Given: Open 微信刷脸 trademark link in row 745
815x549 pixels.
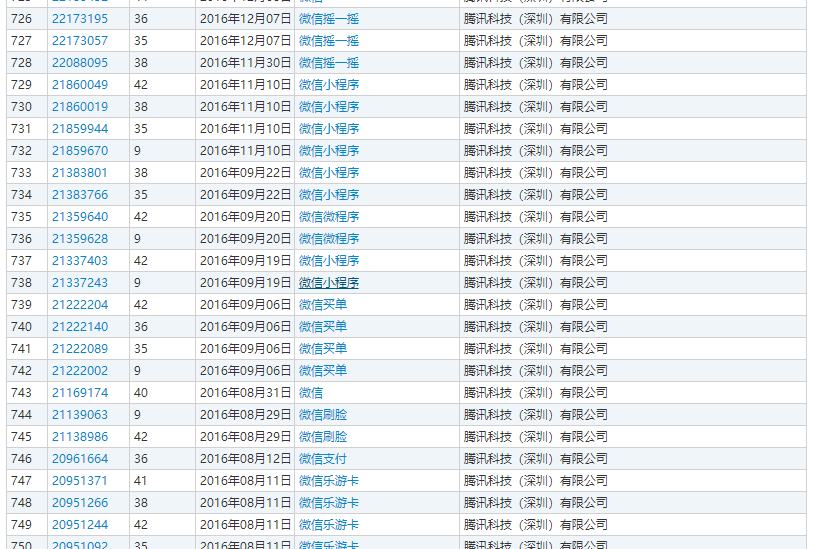Looking at the screenshot, I should point(323,437).
